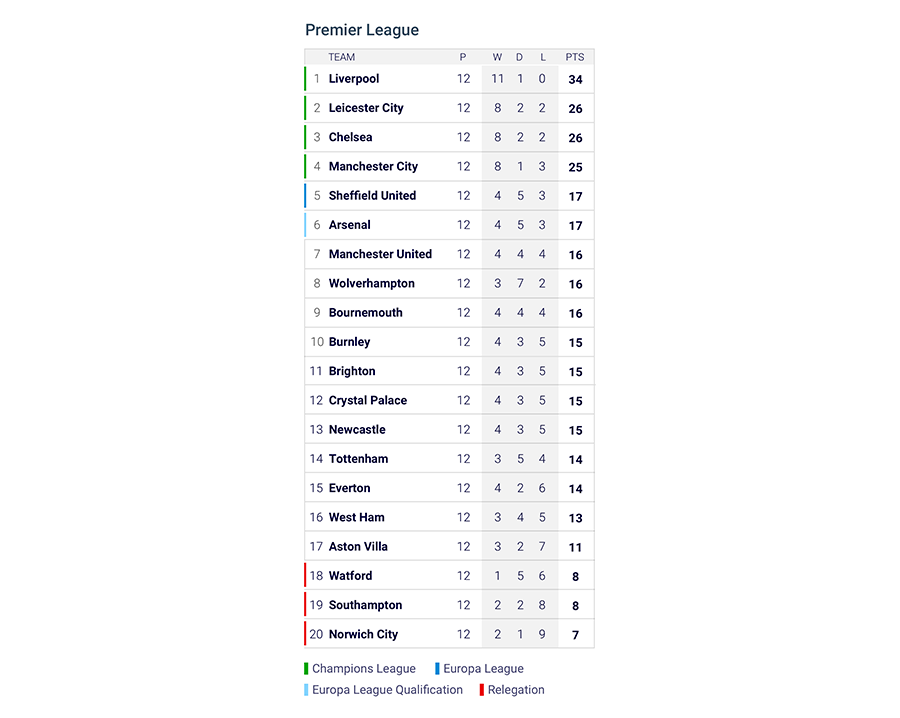The height and width of the screenshot is (718, 900).
Task: Click the PTS column header
Action: coord(575,57)
